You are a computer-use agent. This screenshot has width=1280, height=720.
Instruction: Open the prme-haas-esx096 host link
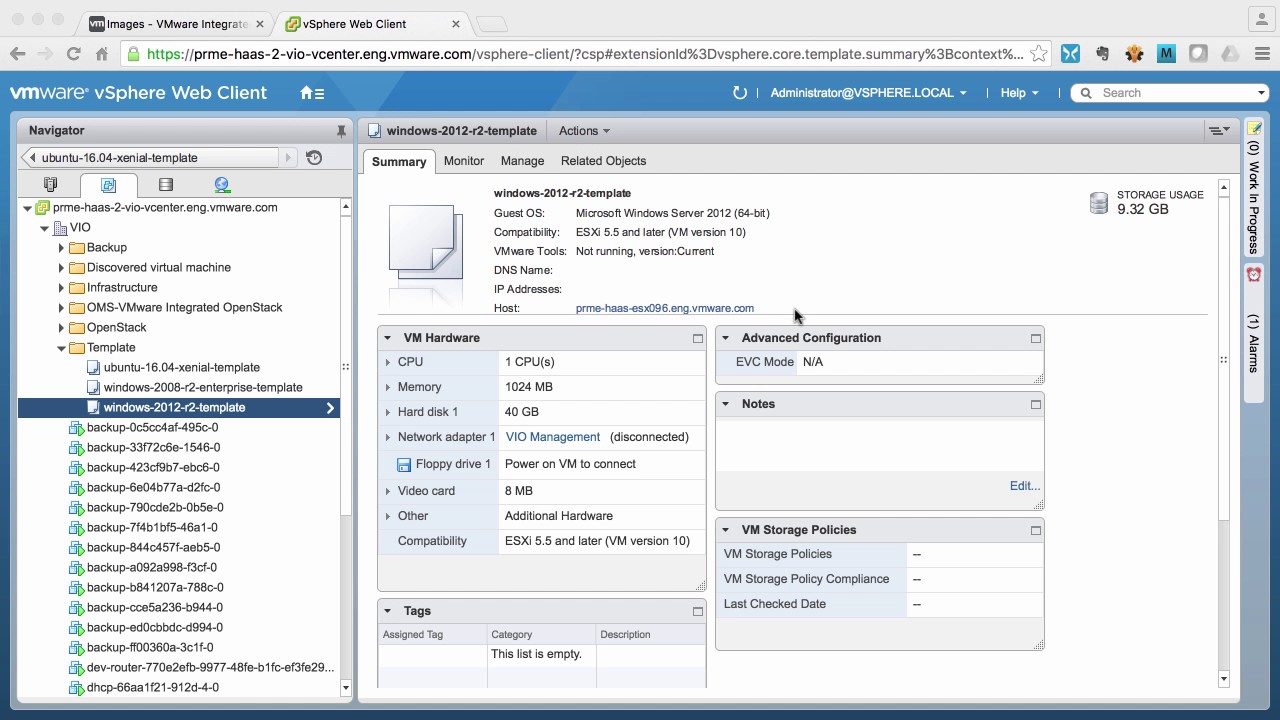tap(664, 308)
